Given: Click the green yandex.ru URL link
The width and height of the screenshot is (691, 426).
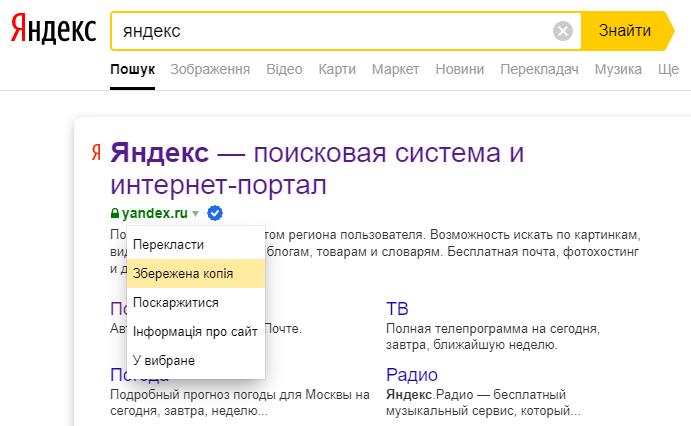Looking at the screenshot, I should pyautogui.click(x=155, y=213).
